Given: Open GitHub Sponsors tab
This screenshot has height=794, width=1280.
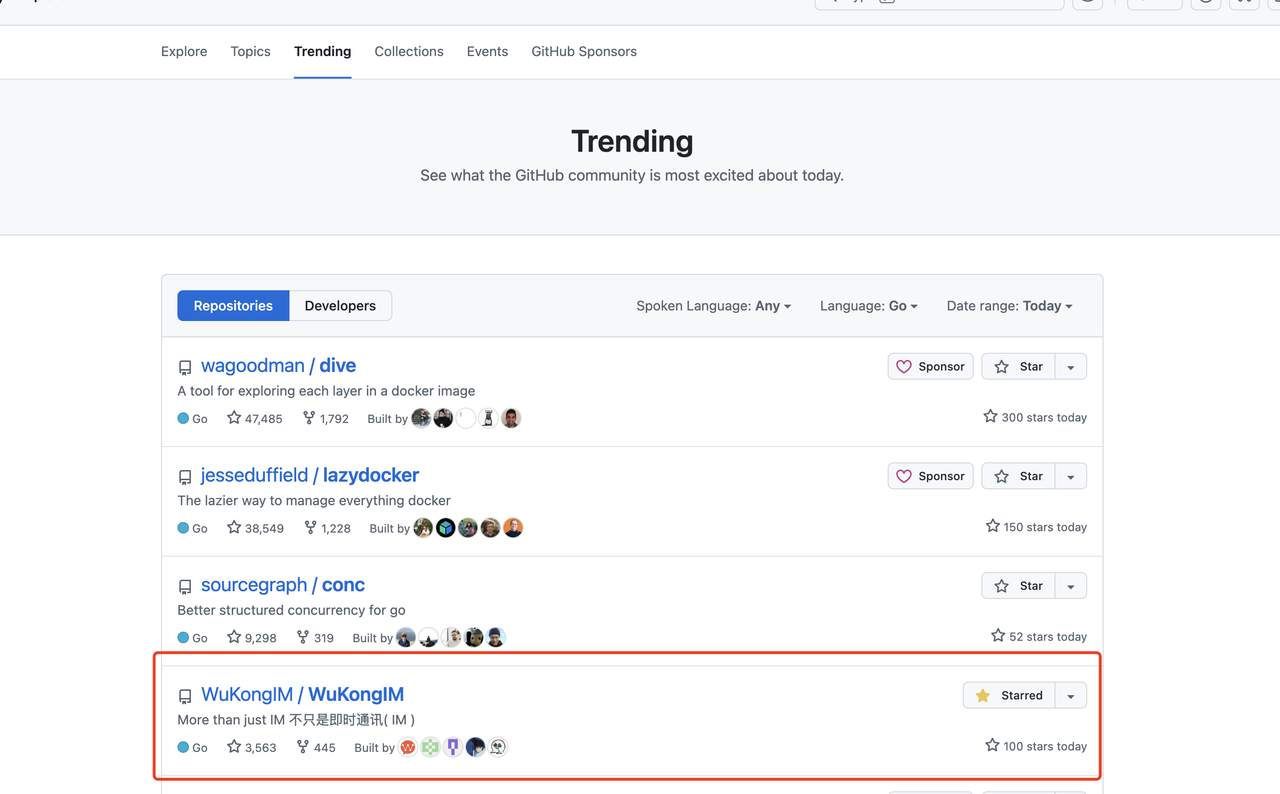Looking at the screenshot, I should pos(584,51).
